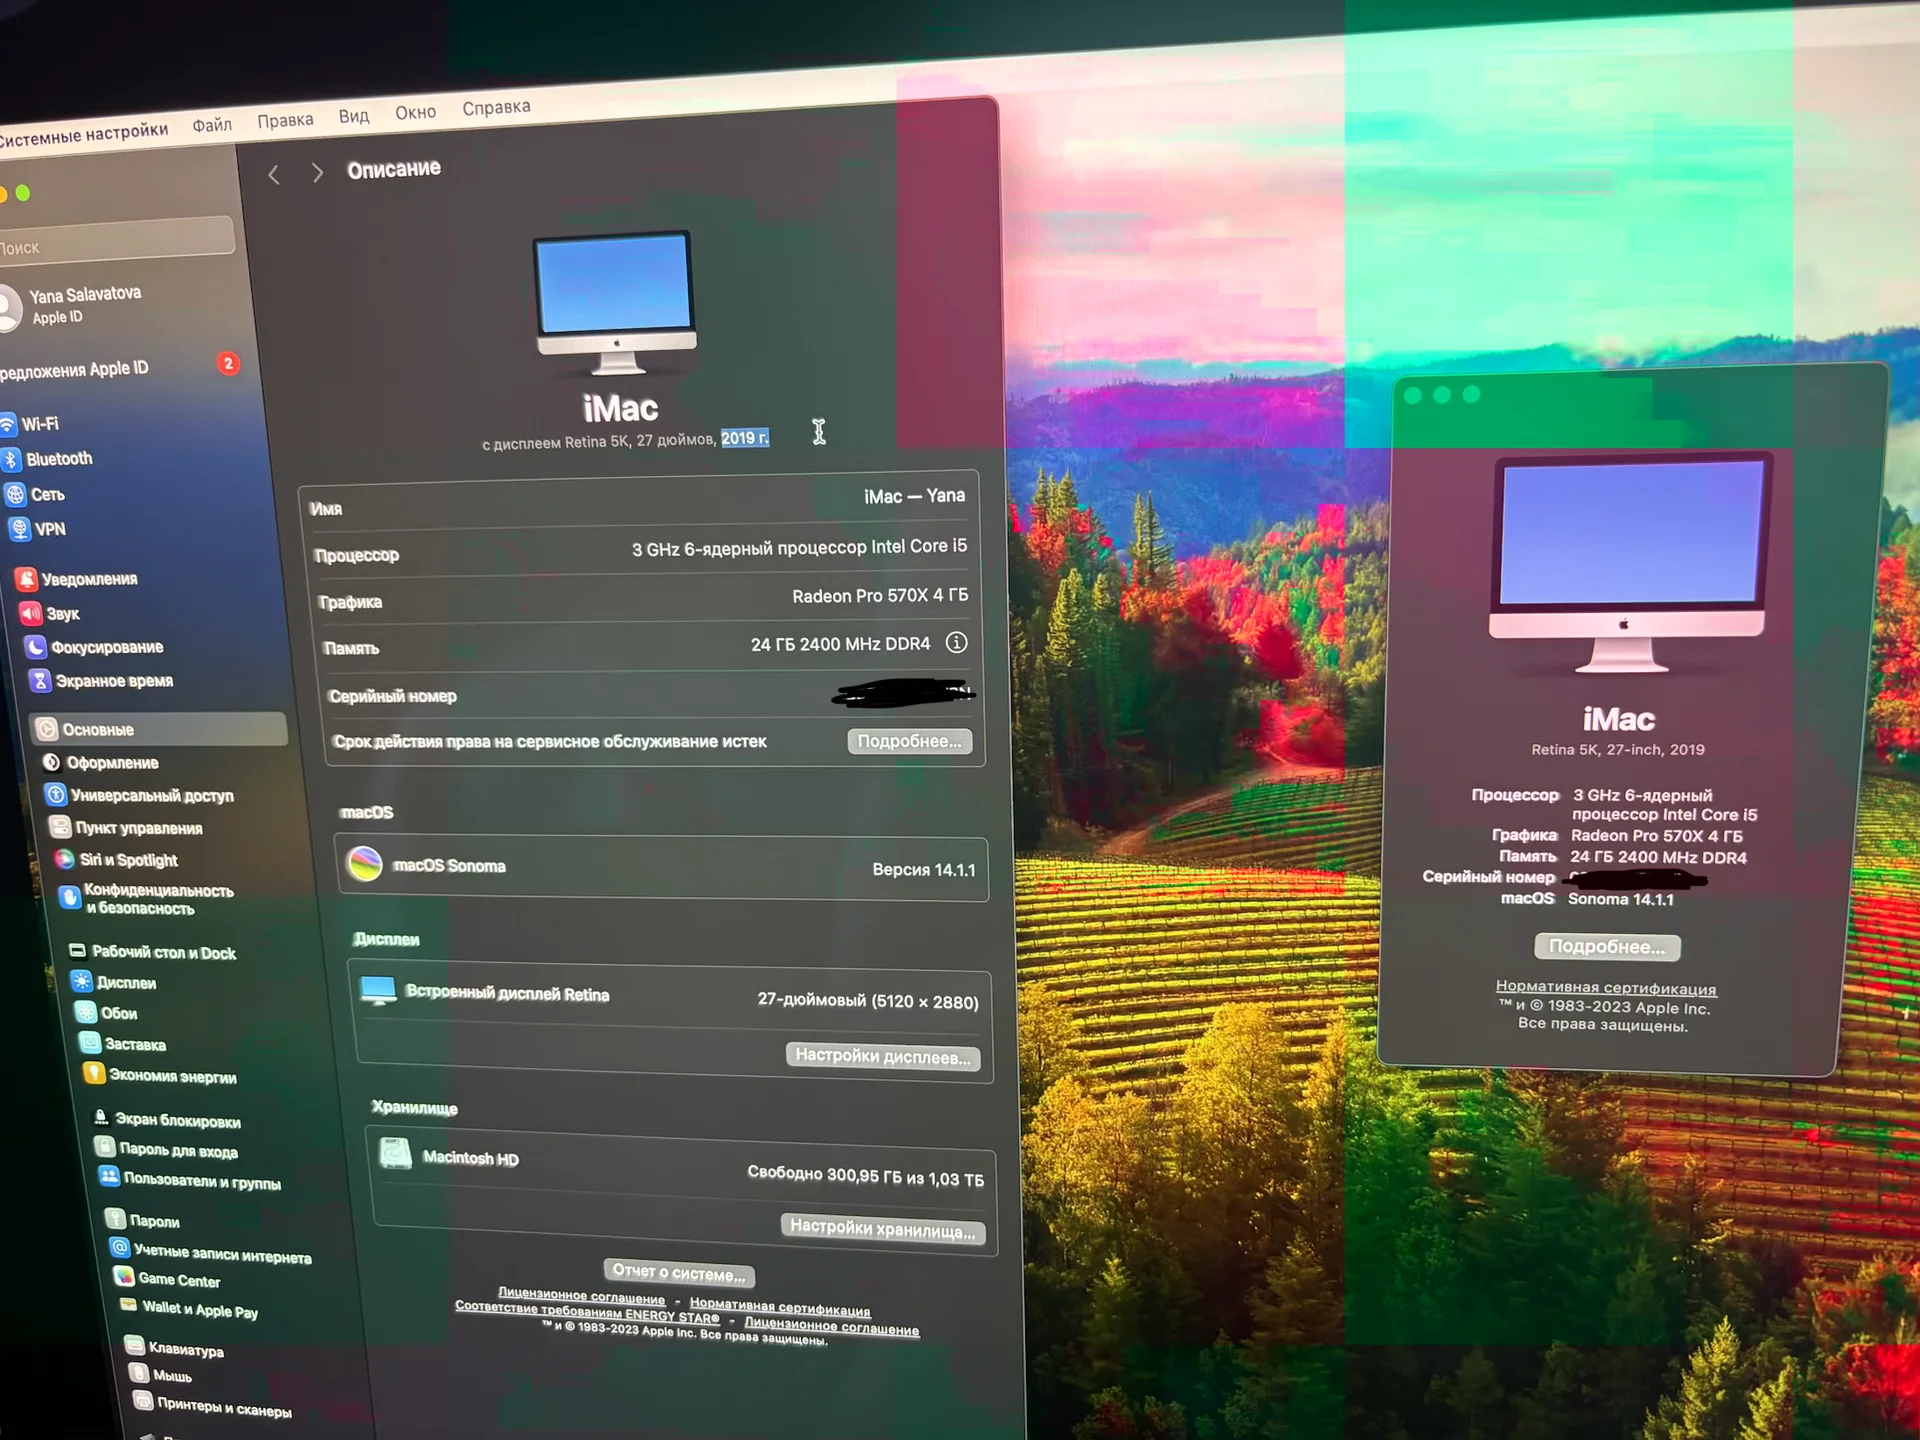Select Фокусирование moon icon

(x=36, y=647)
